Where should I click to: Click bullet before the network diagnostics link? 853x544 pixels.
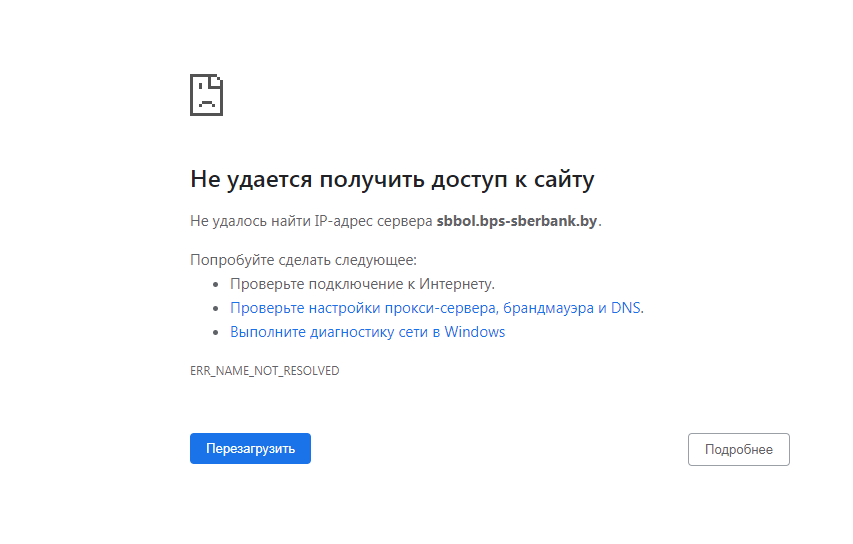pos(217,333)
